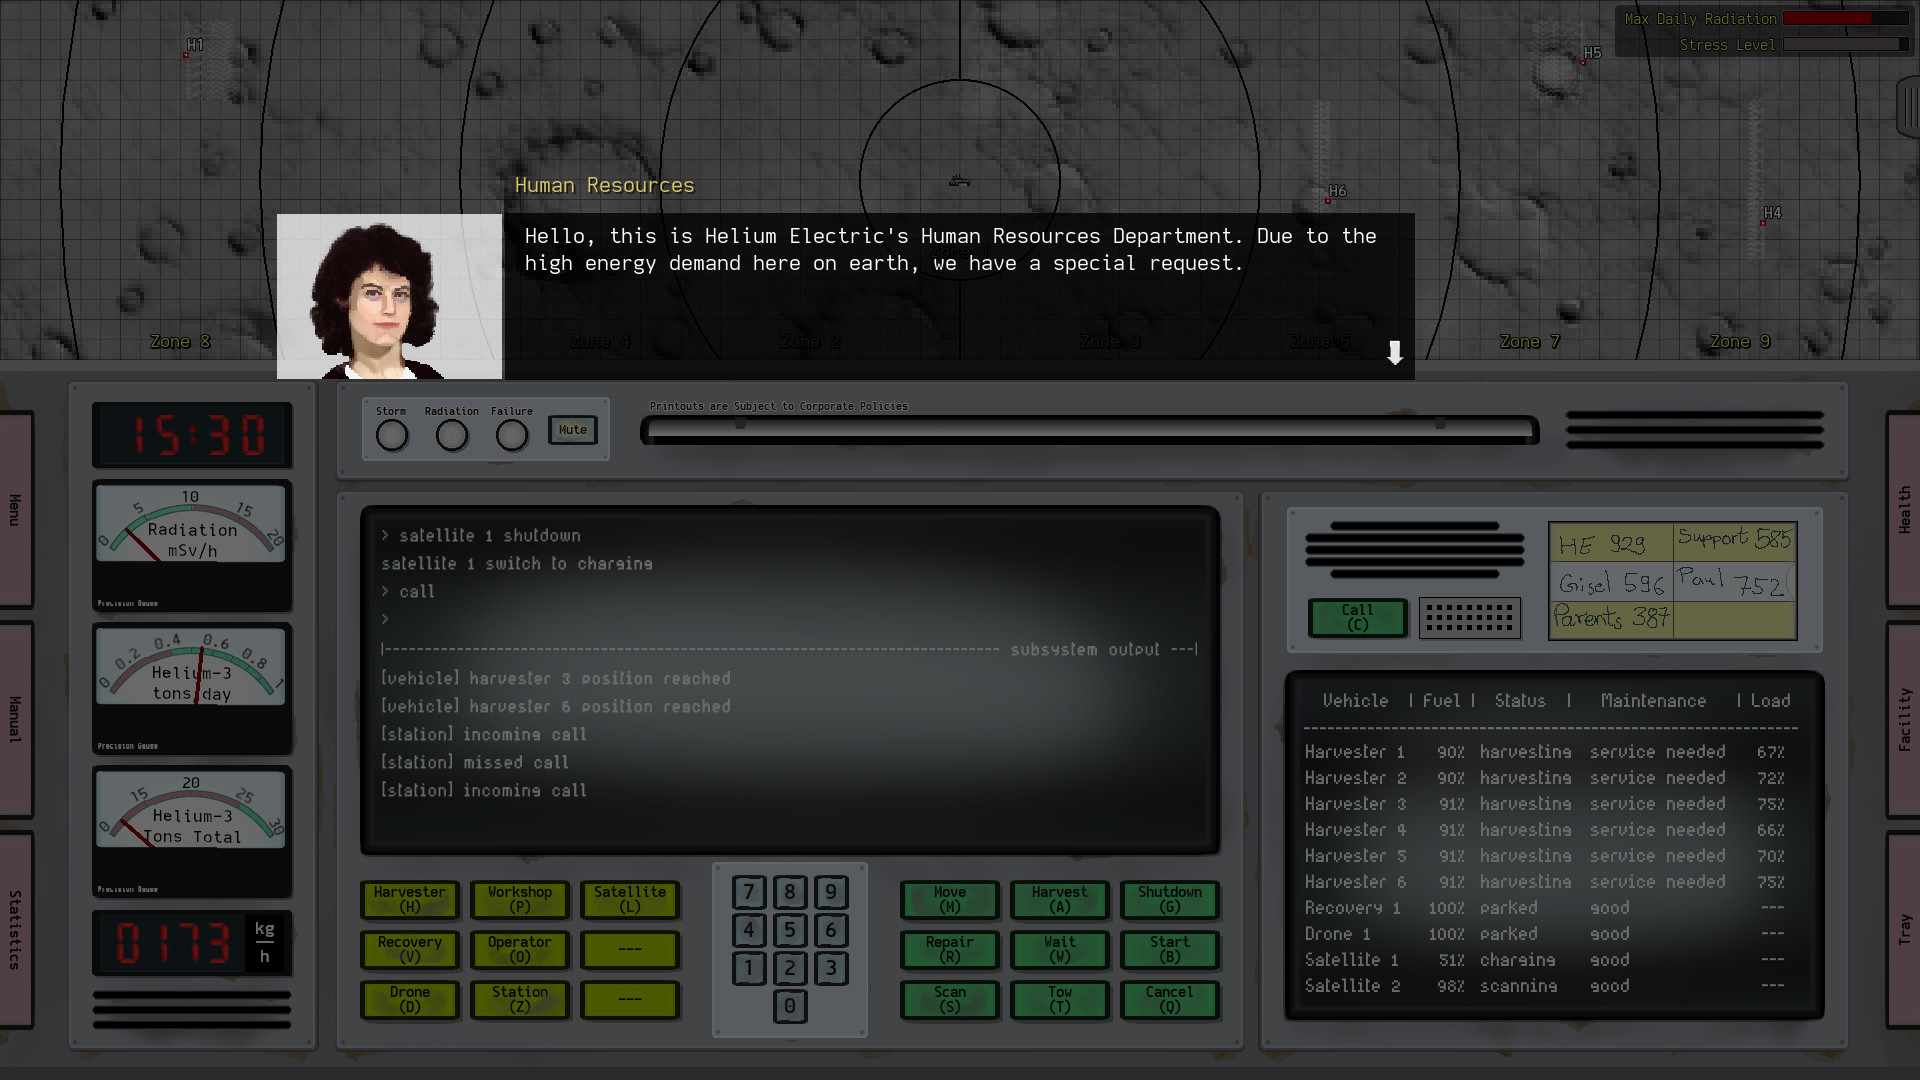Inspect the Failure indicator light
1920x1080 pixels.
click(x=512, y=434)
